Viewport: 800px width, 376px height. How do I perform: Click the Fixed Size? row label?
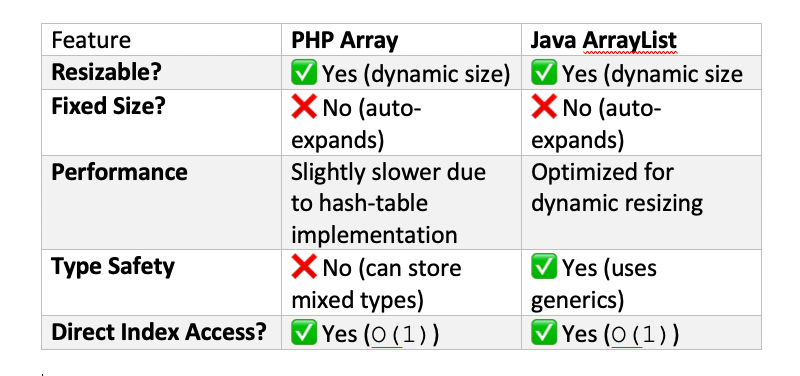108,107
